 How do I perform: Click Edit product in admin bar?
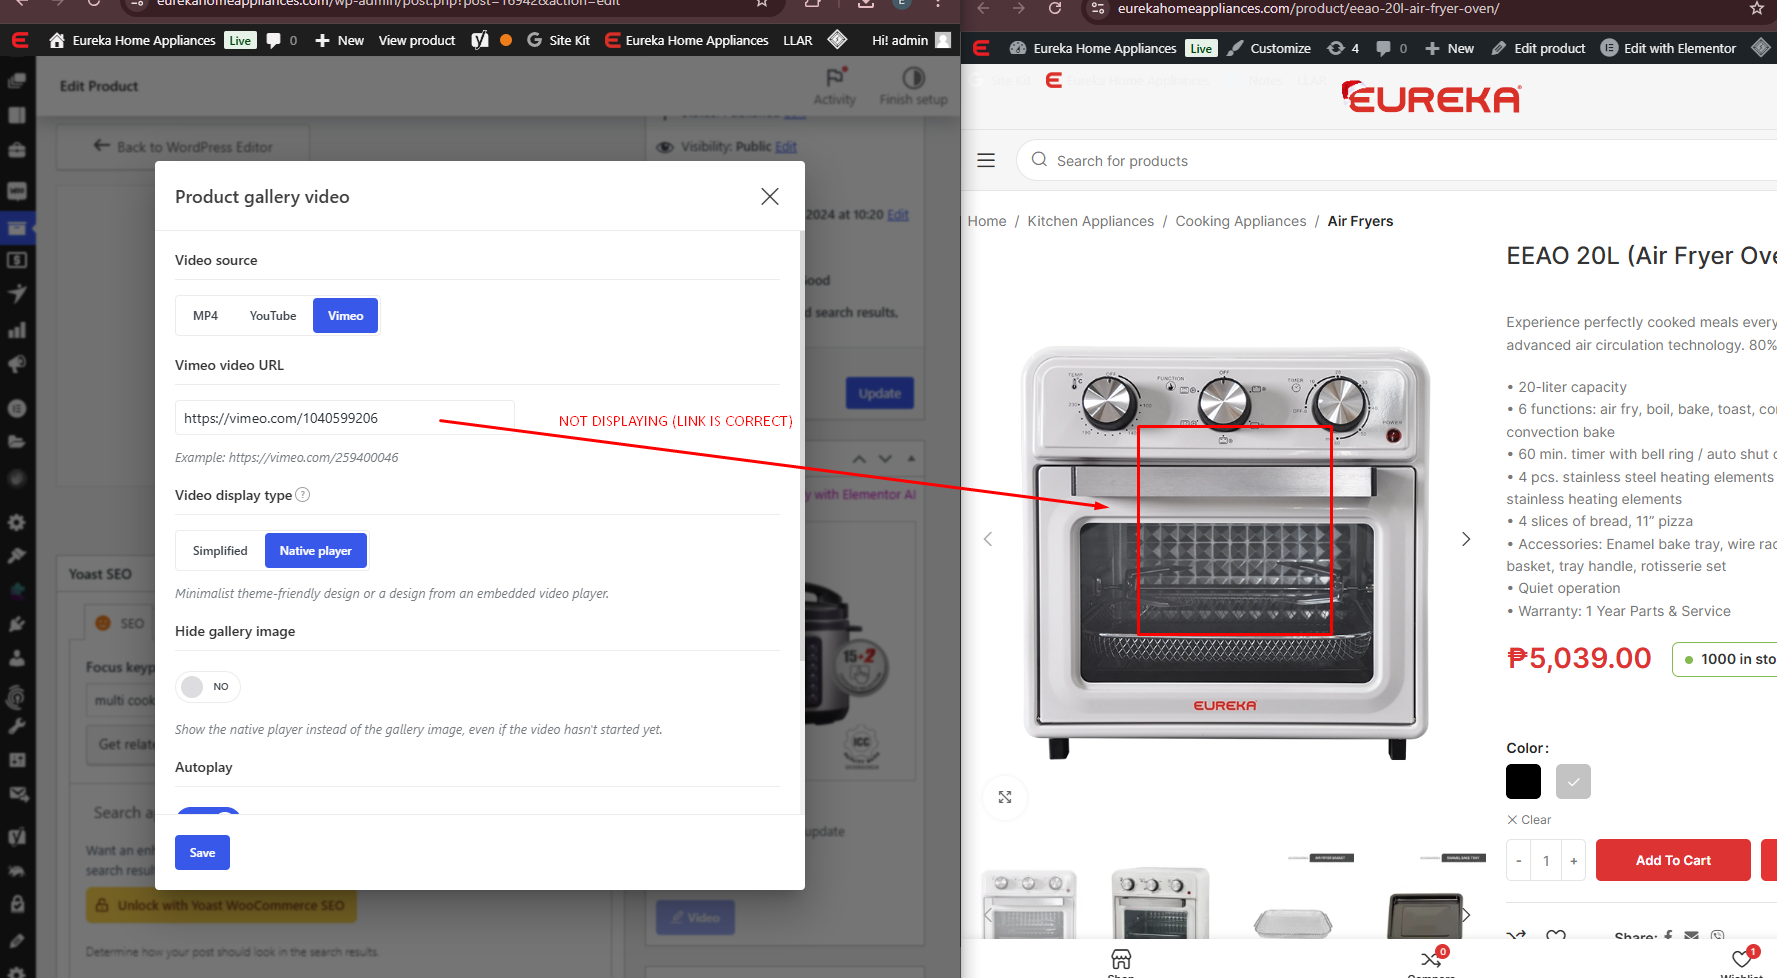tap(1538, 48)
